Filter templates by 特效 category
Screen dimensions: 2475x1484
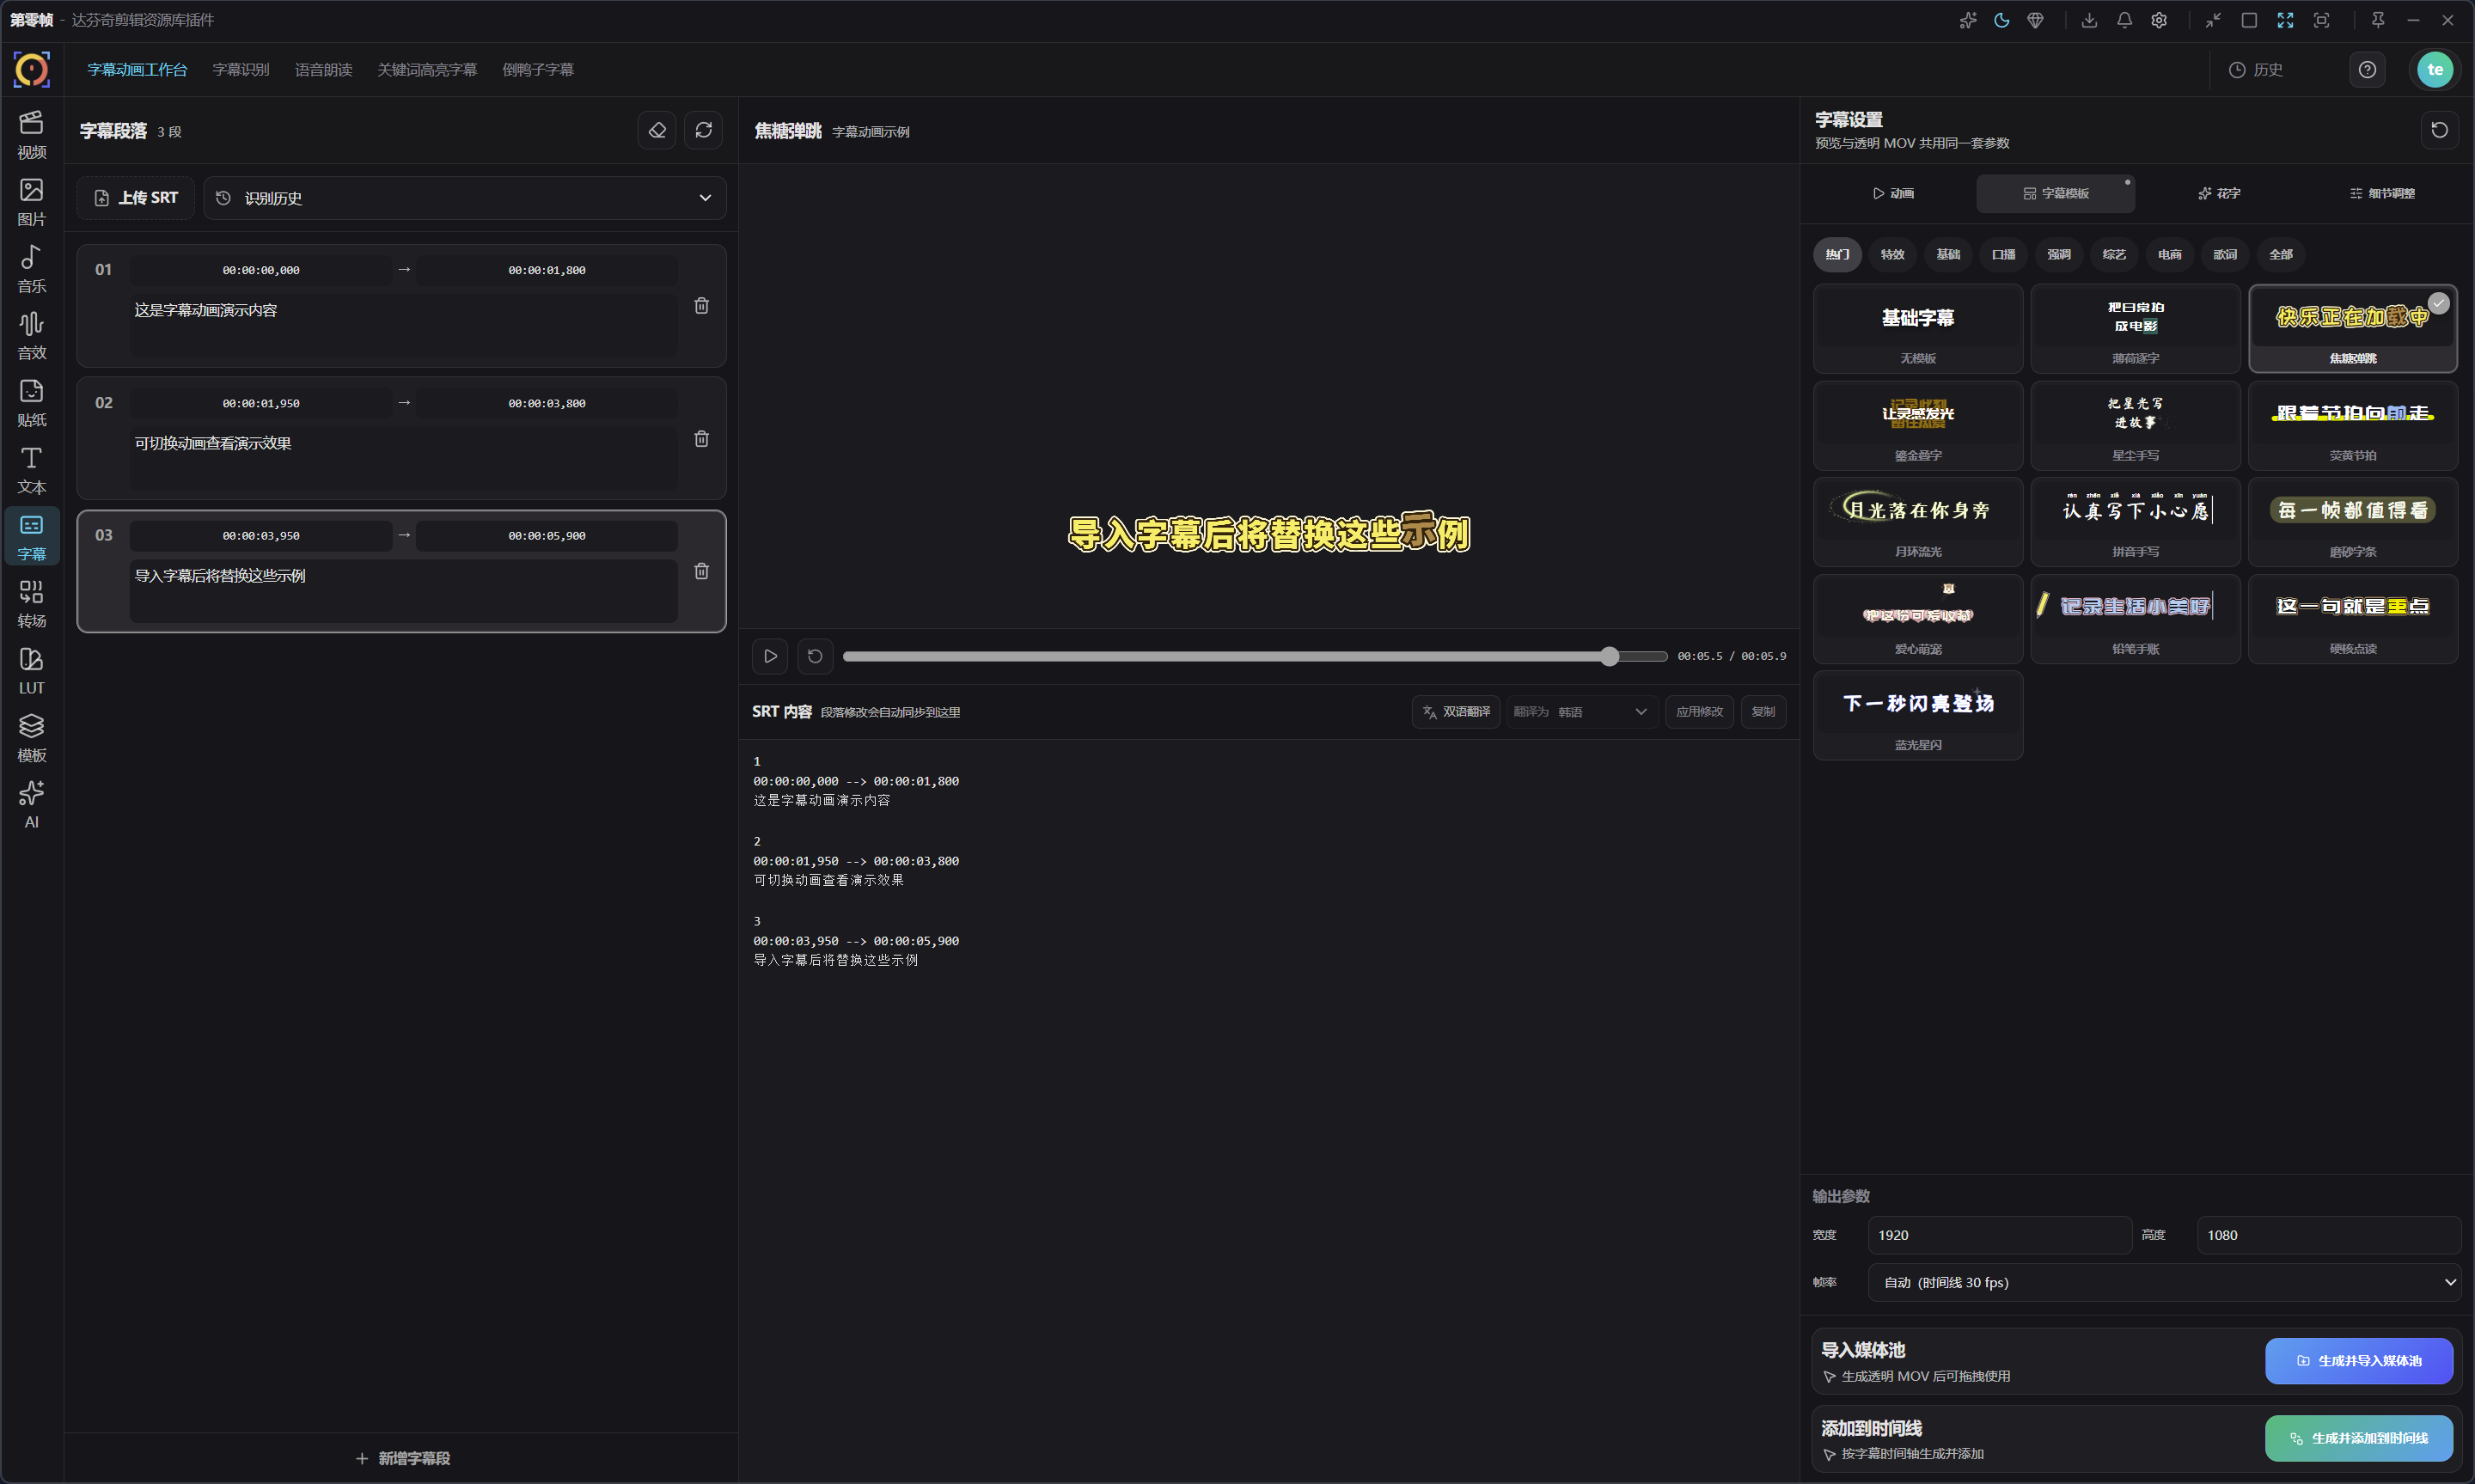coord(1892,254)
